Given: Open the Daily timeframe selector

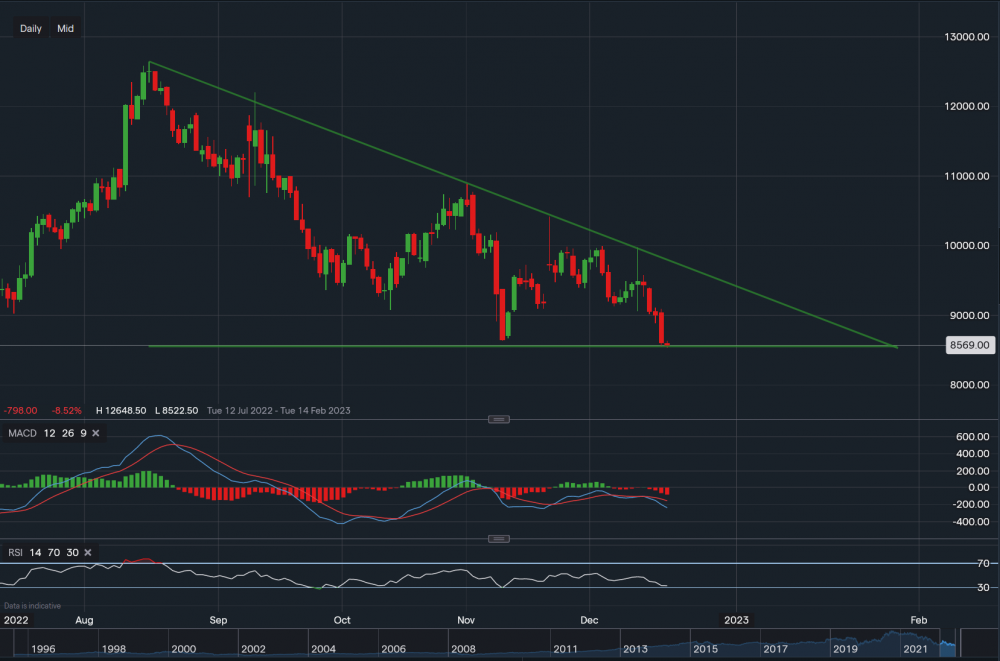Looking at the screenshot, I should [31, 29].
